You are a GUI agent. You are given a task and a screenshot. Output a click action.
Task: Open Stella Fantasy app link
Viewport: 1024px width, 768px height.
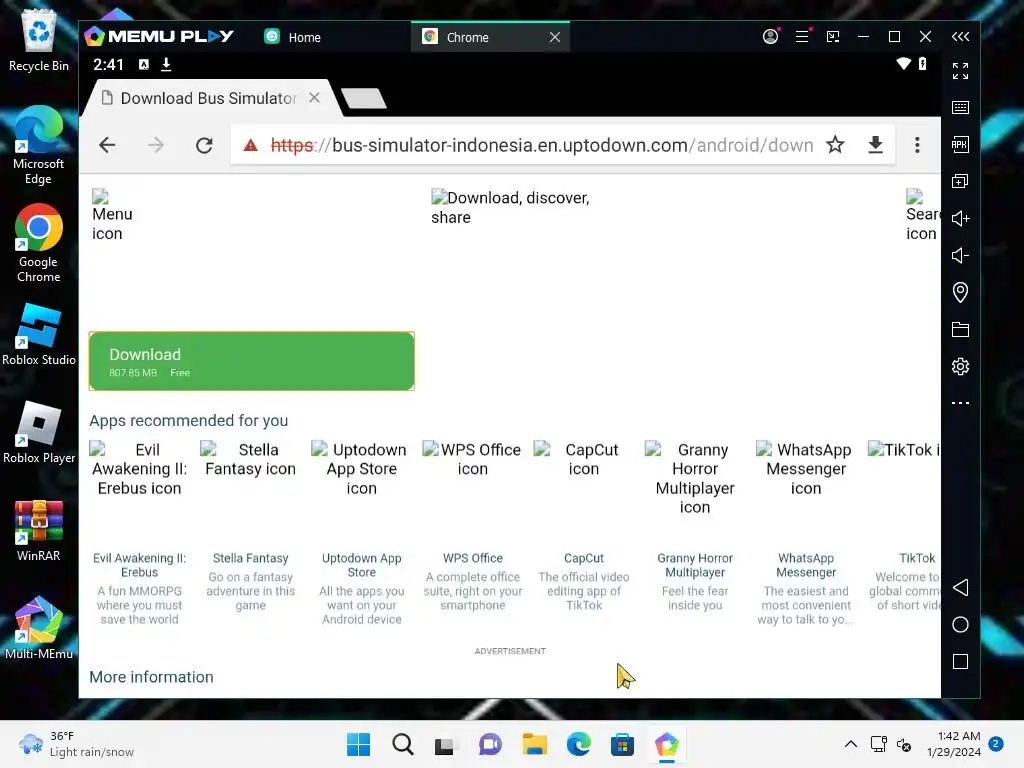pyautogui.click(x=250, y=558)
